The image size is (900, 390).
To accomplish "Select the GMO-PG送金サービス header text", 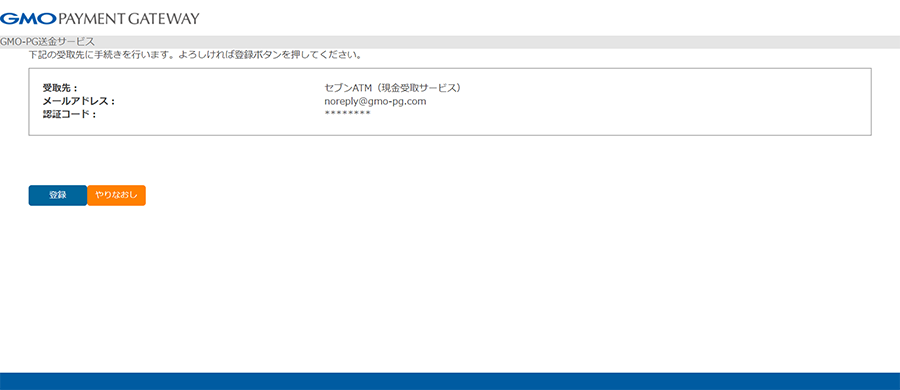I will [47, 42].
